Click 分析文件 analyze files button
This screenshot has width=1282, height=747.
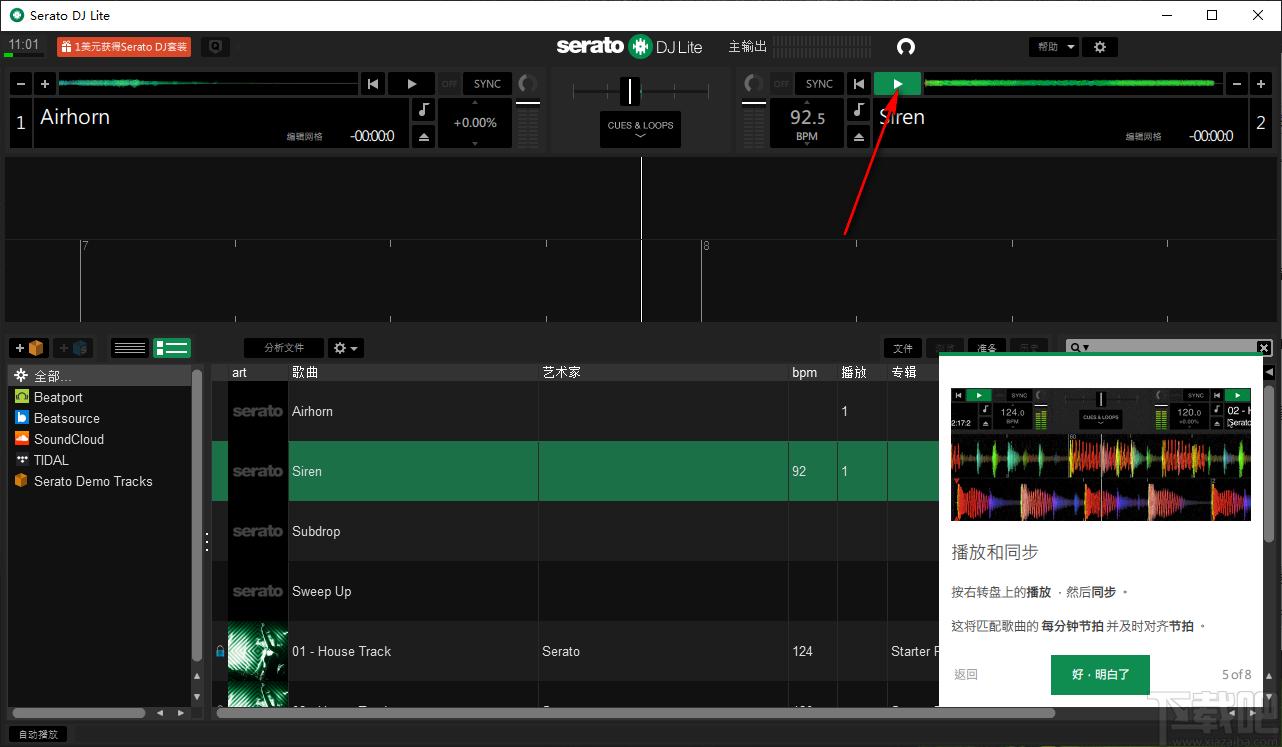point(284,348)
